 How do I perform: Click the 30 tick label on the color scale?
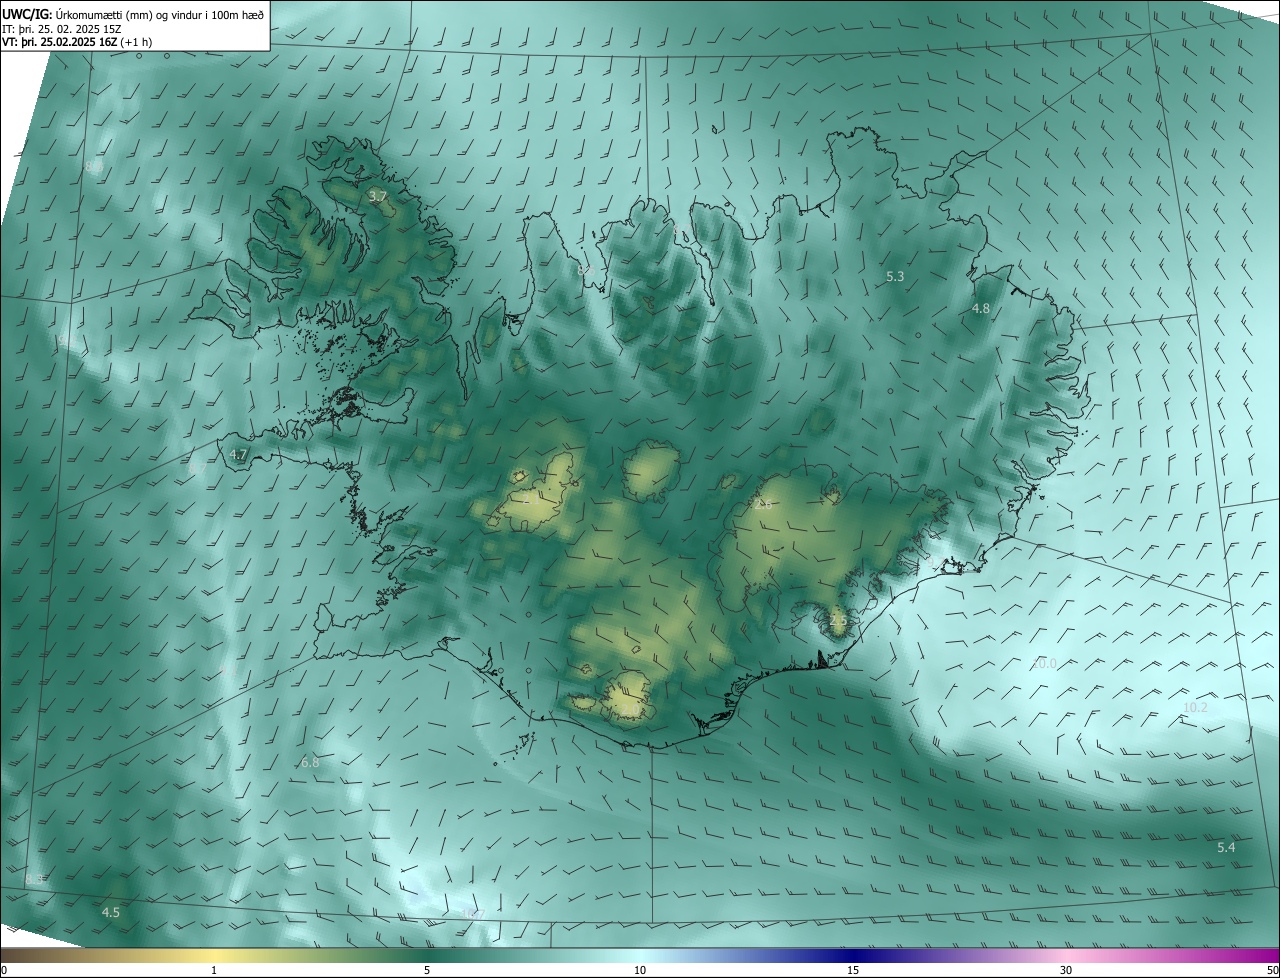[1066, 970]
